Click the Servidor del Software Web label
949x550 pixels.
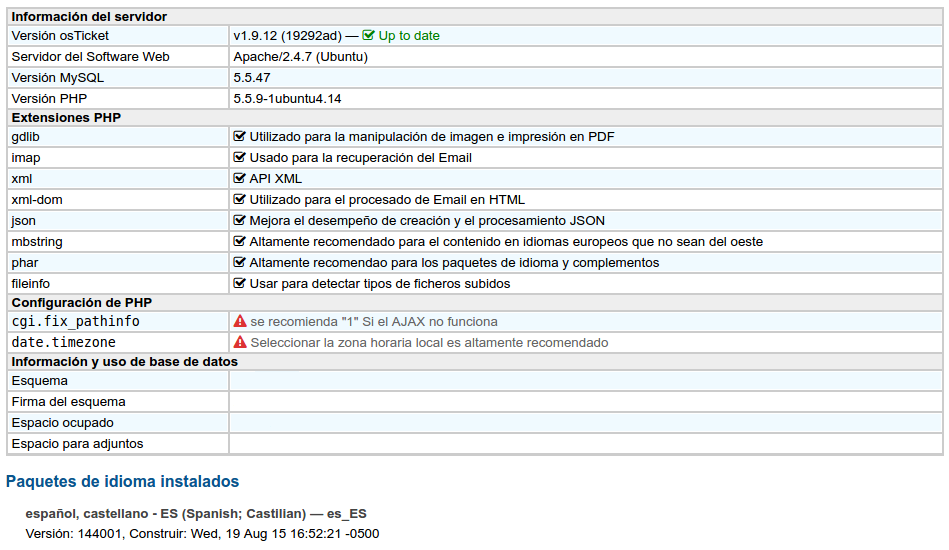tap(90, 57)
